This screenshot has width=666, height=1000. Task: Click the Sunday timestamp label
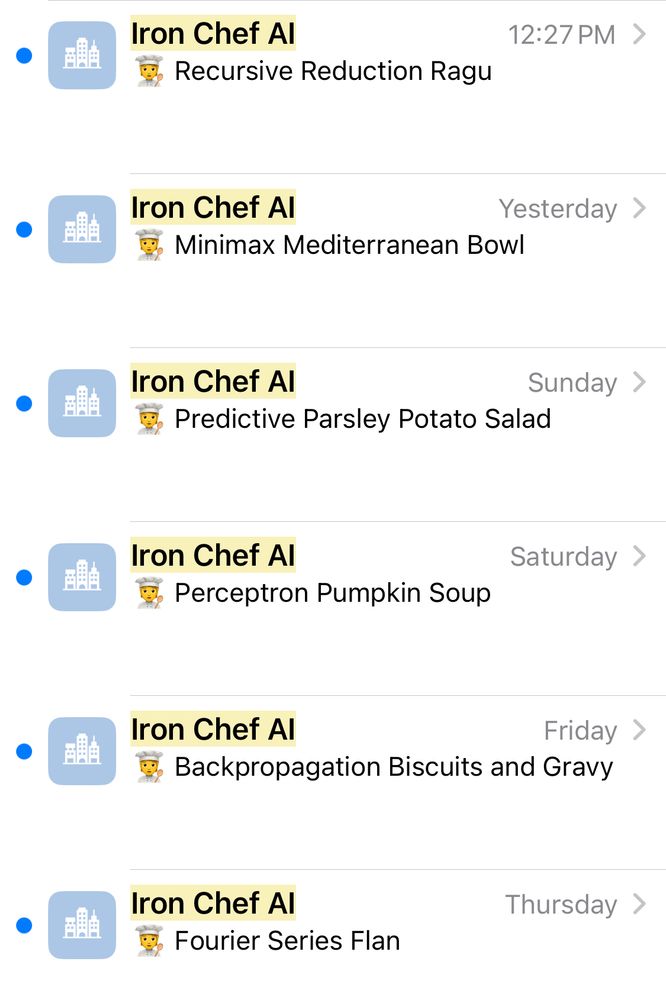coord(572,381)
